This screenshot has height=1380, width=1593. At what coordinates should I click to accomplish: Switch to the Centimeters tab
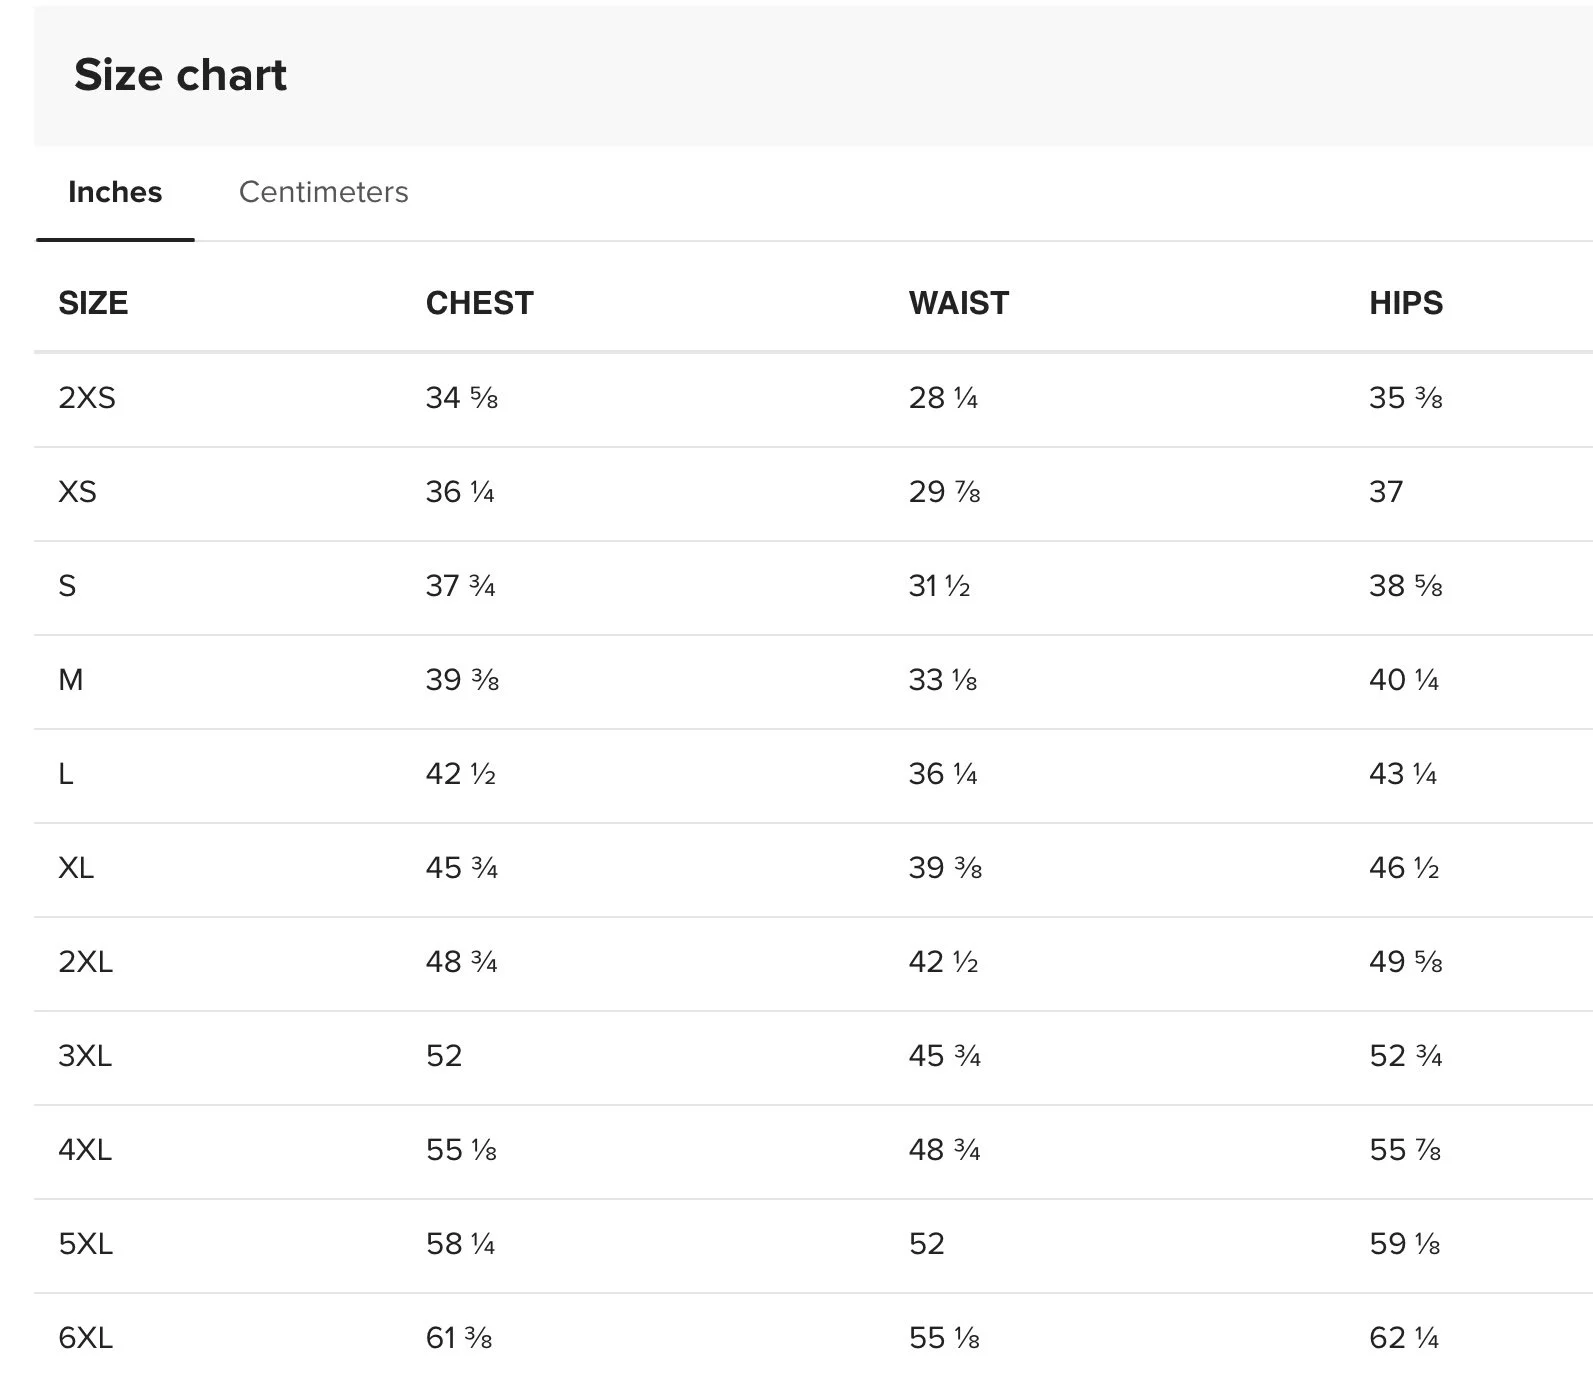(323, 192)
